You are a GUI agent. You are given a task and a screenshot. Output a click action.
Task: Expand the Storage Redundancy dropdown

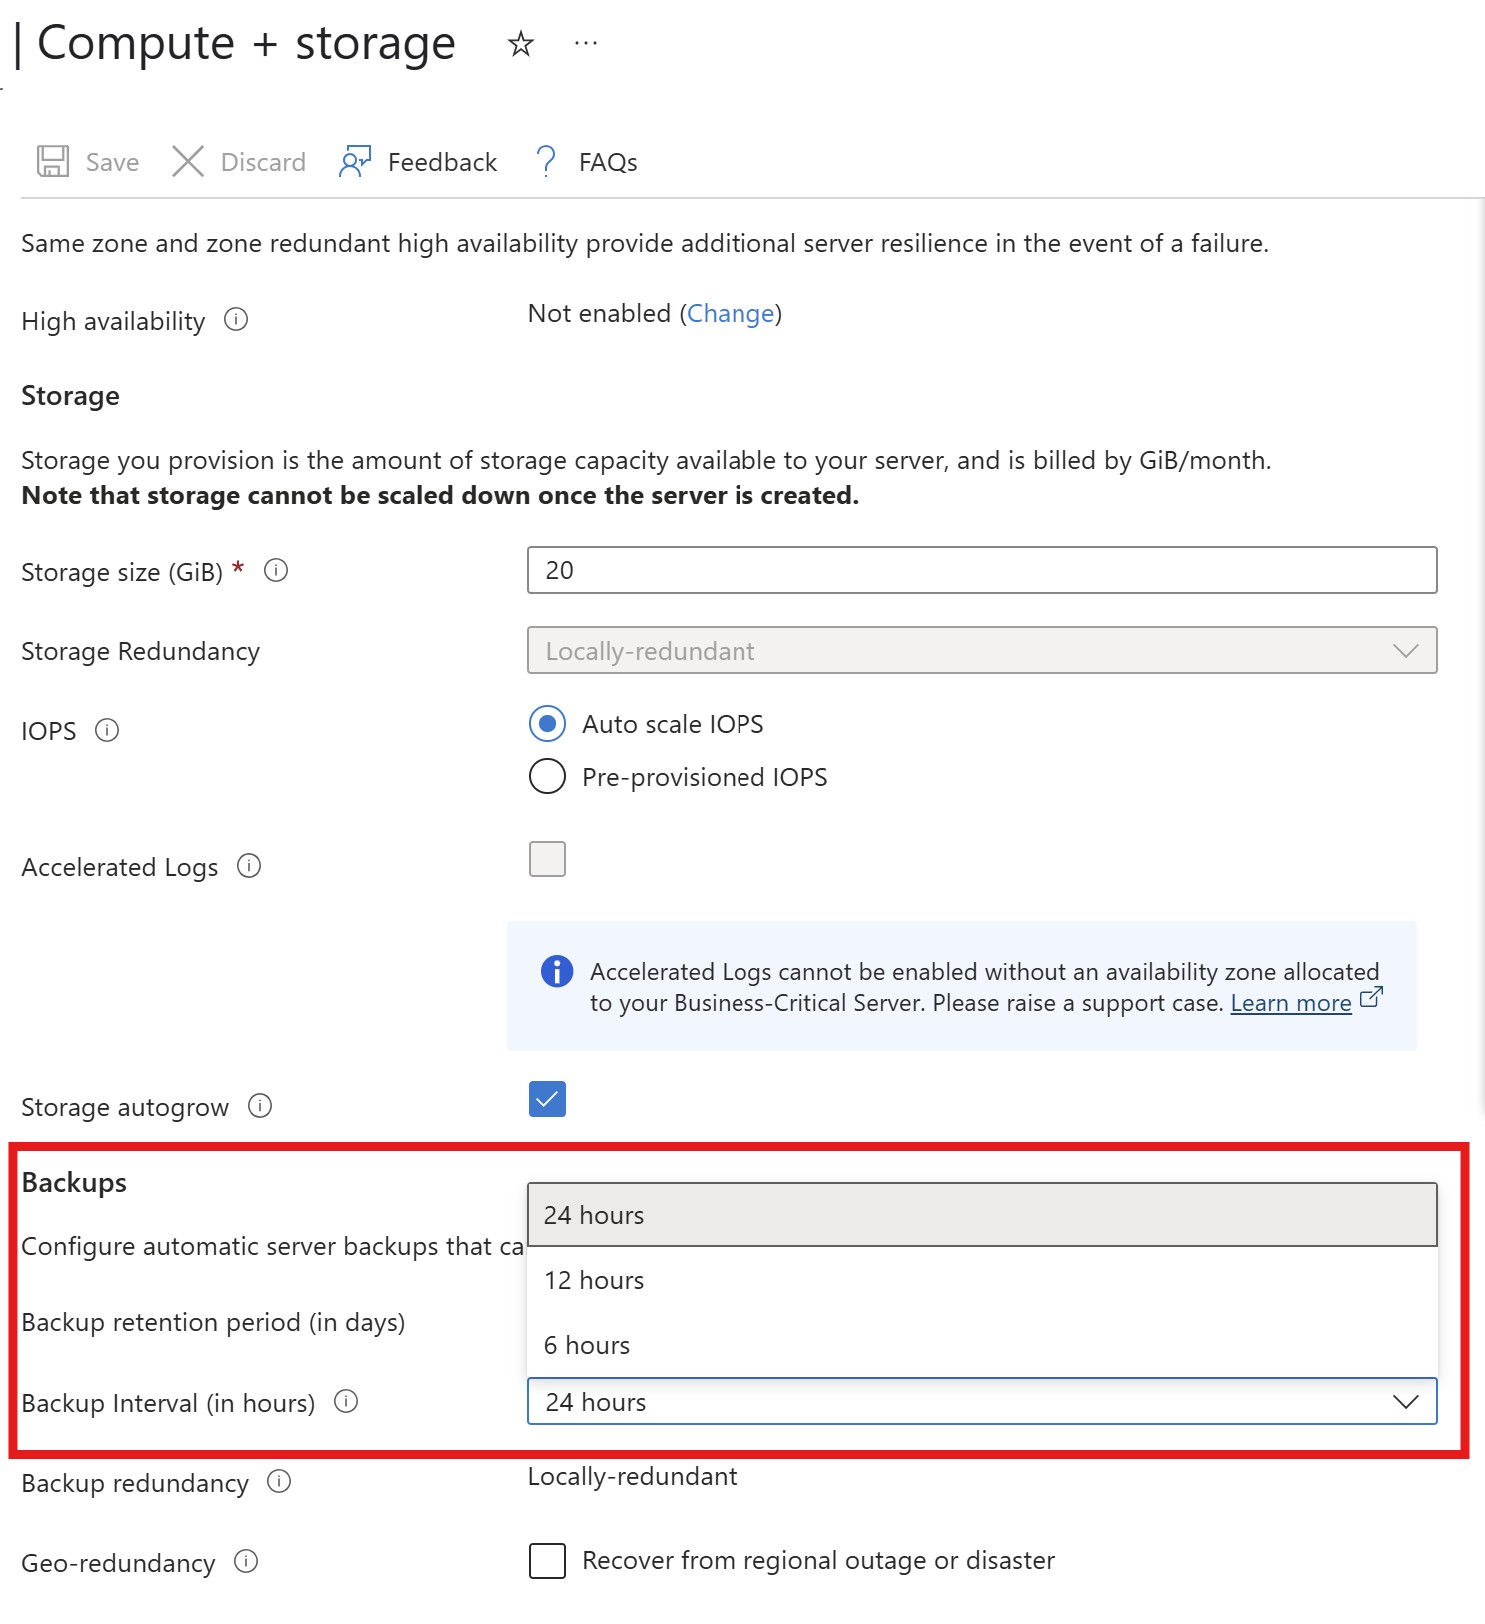[981, 651]
